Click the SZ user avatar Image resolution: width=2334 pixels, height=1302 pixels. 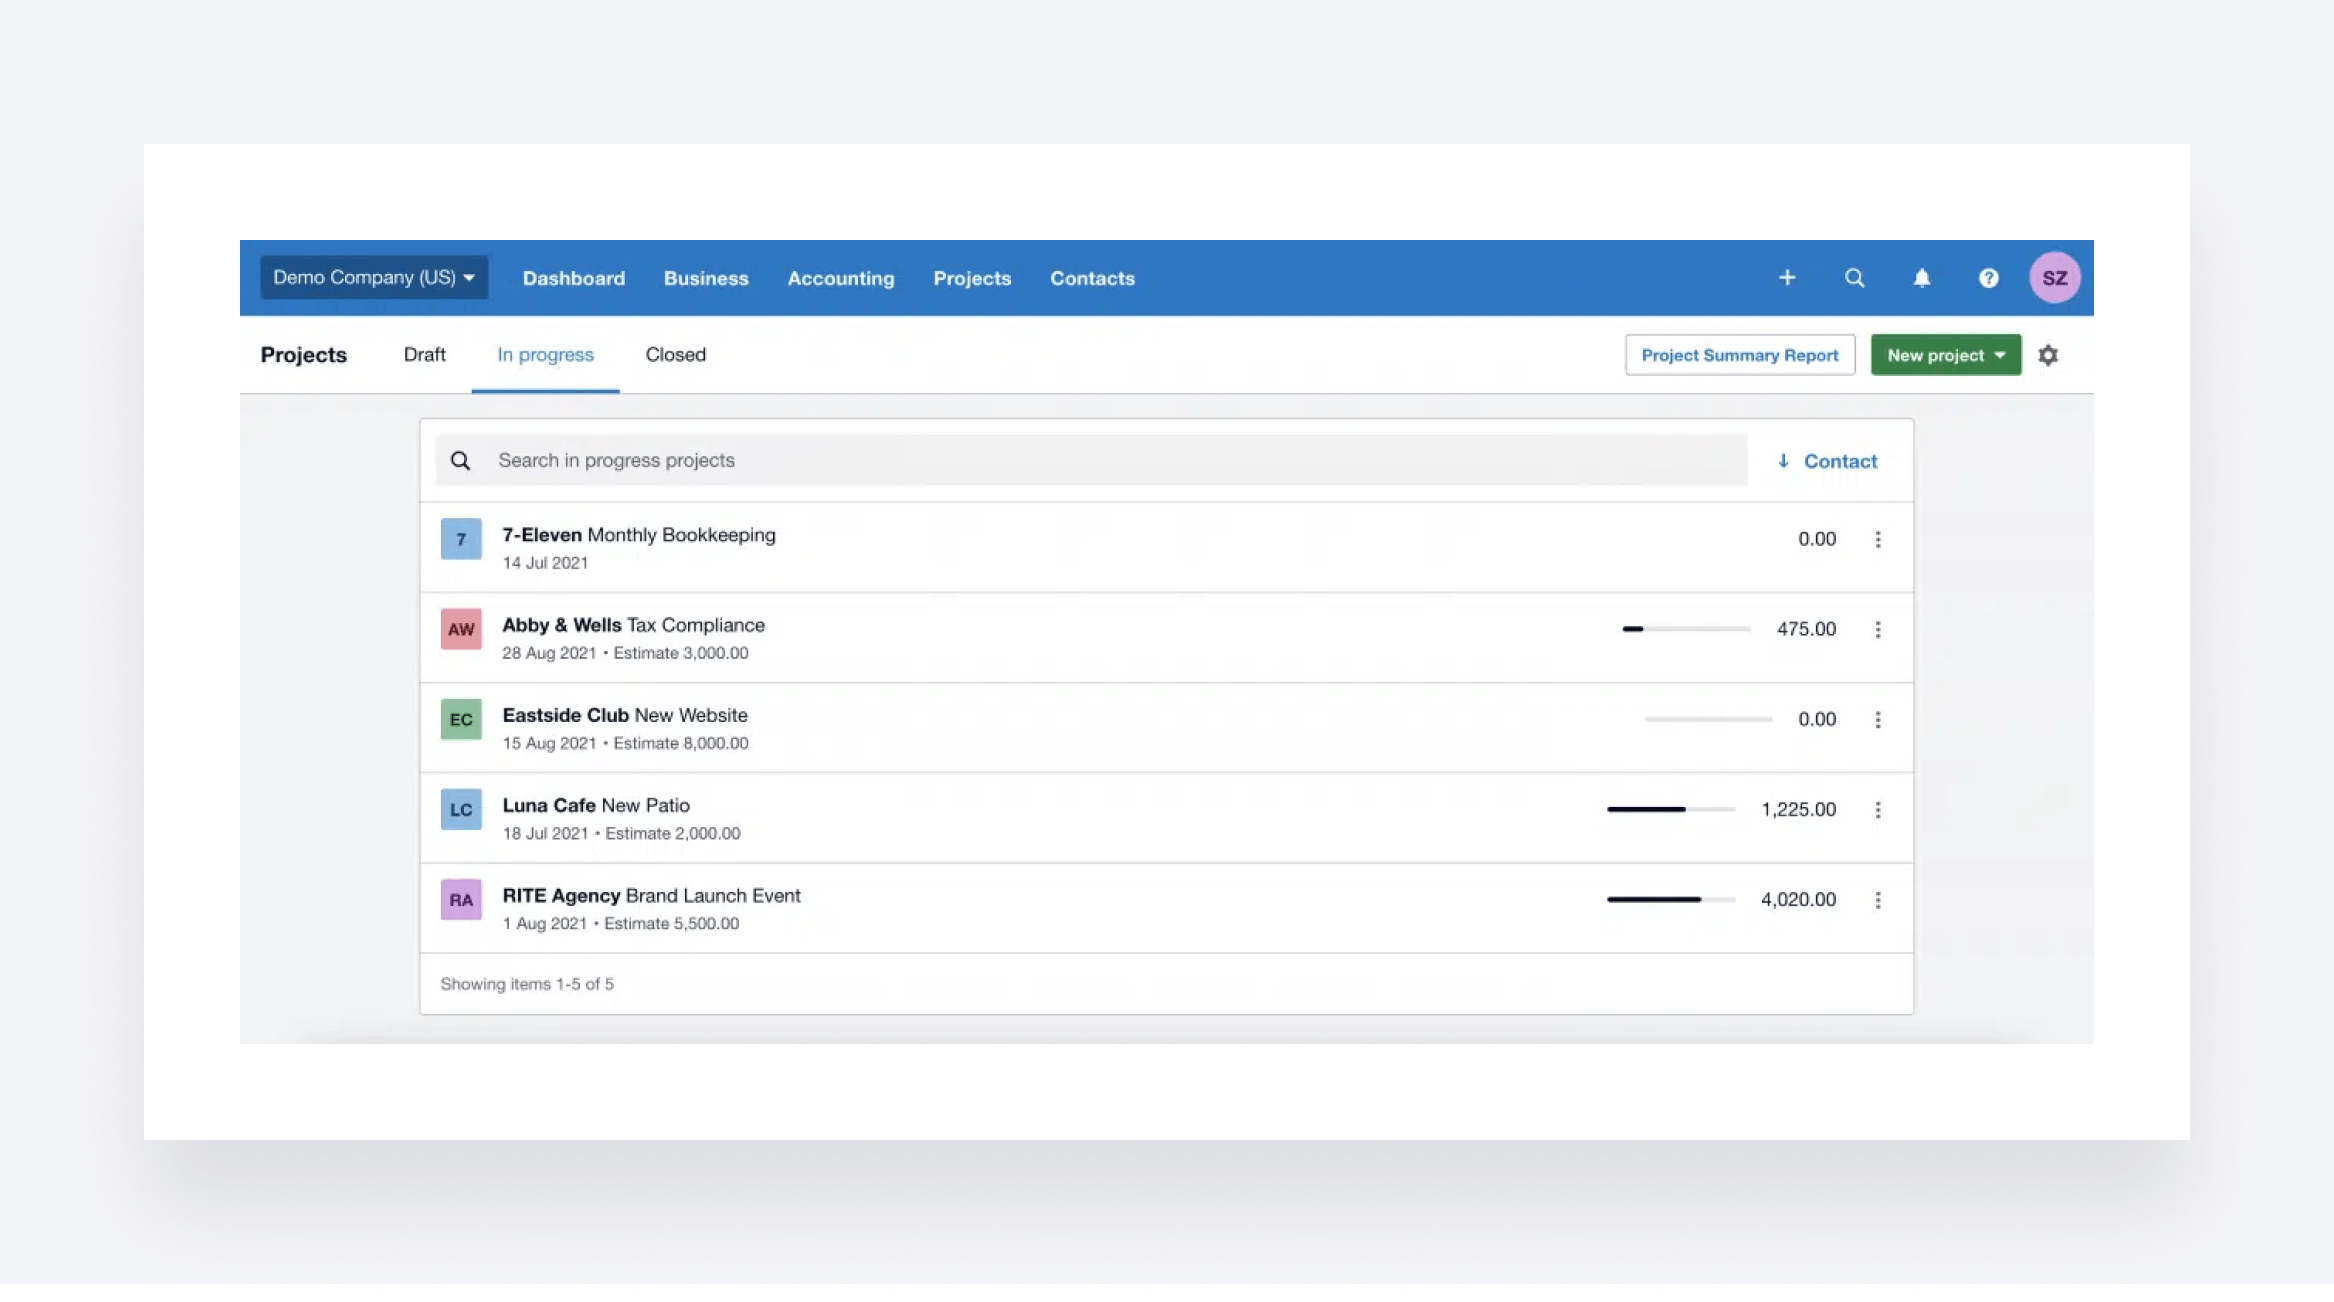point(2054,278)
